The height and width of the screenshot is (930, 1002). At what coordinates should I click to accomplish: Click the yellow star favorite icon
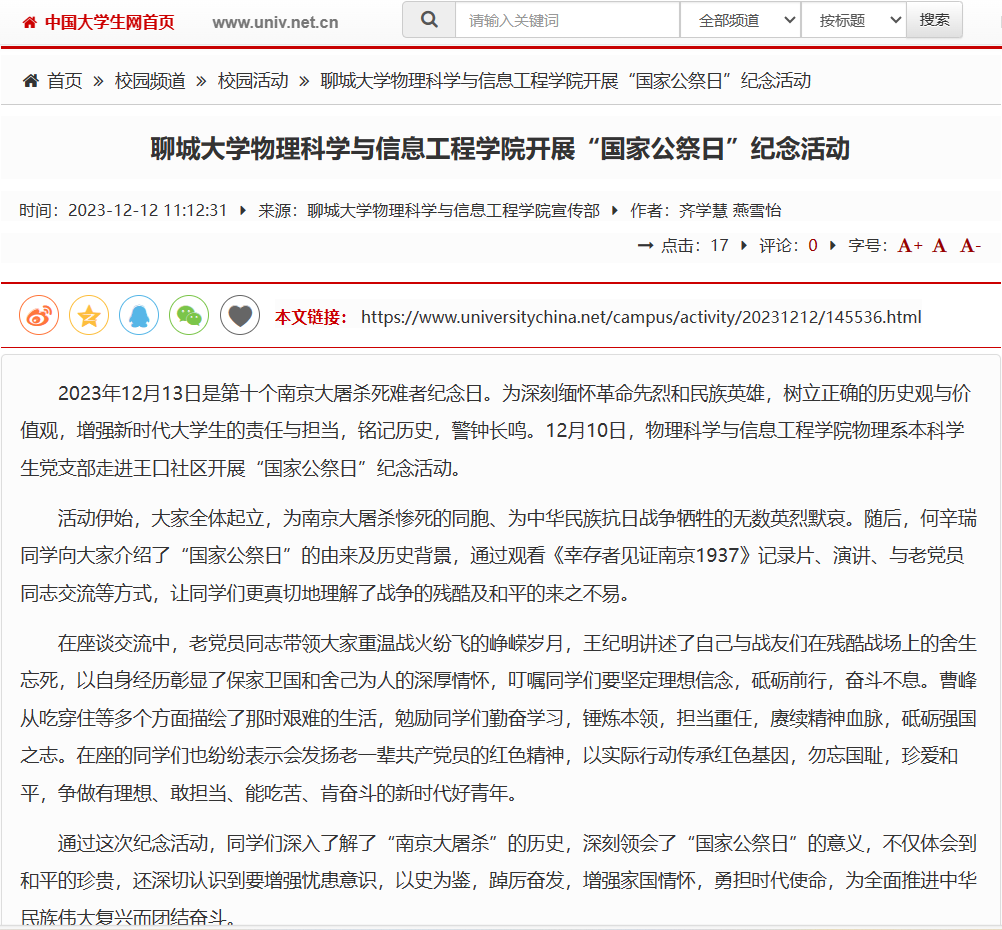coord(88,314)
